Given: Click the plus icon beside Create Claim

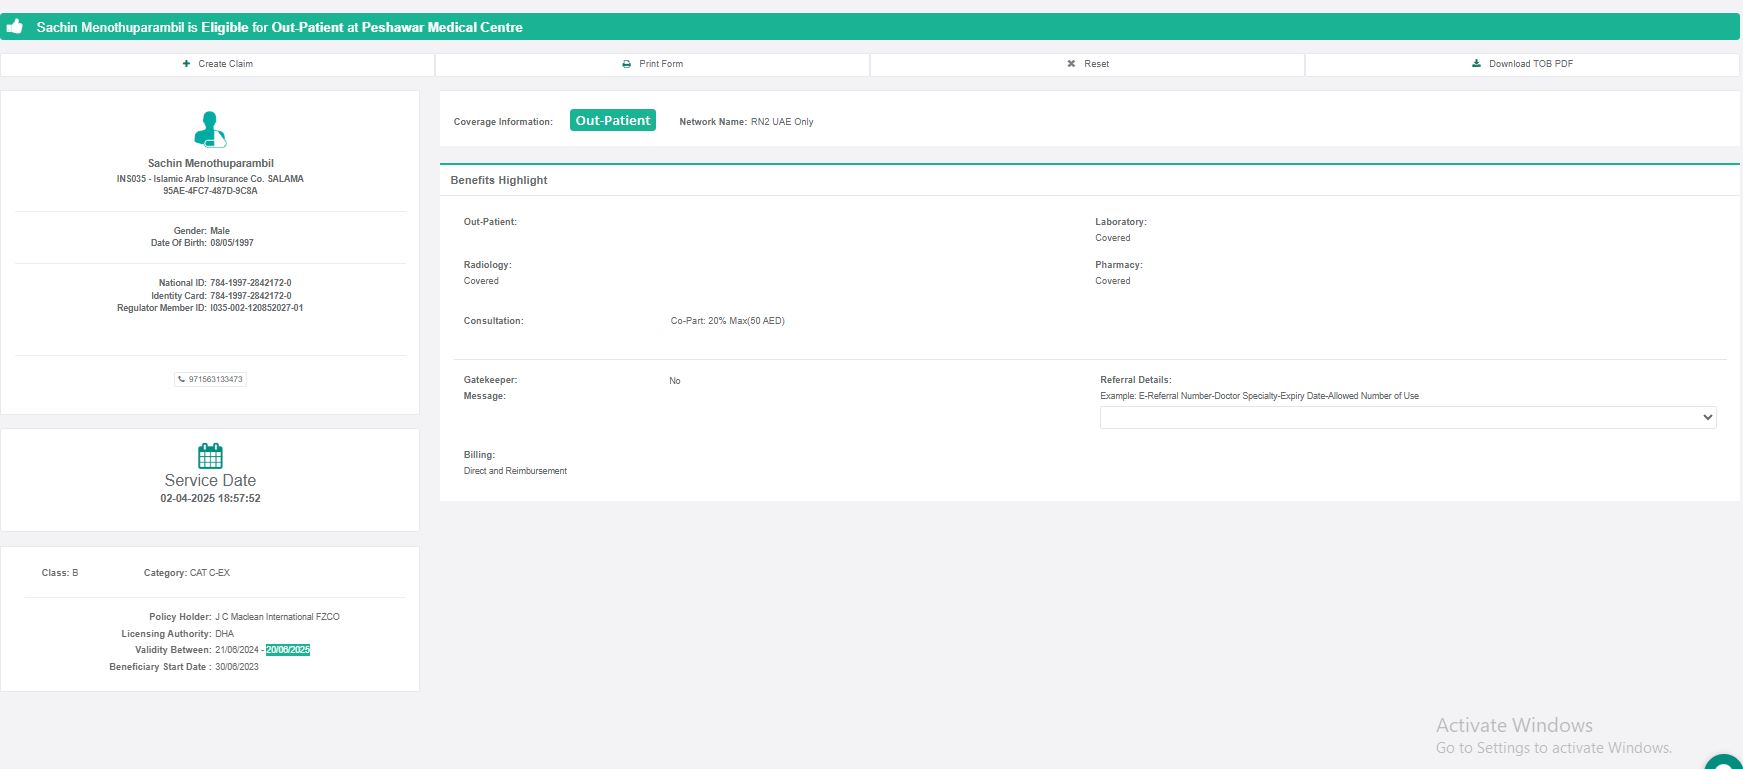Looking at the screenshot, I should click(187, 64).
